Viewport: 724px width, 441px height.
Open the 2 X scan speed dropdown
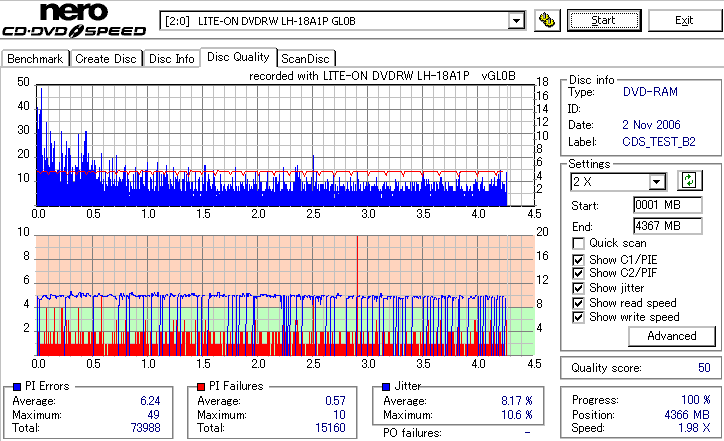pos(618,182)
